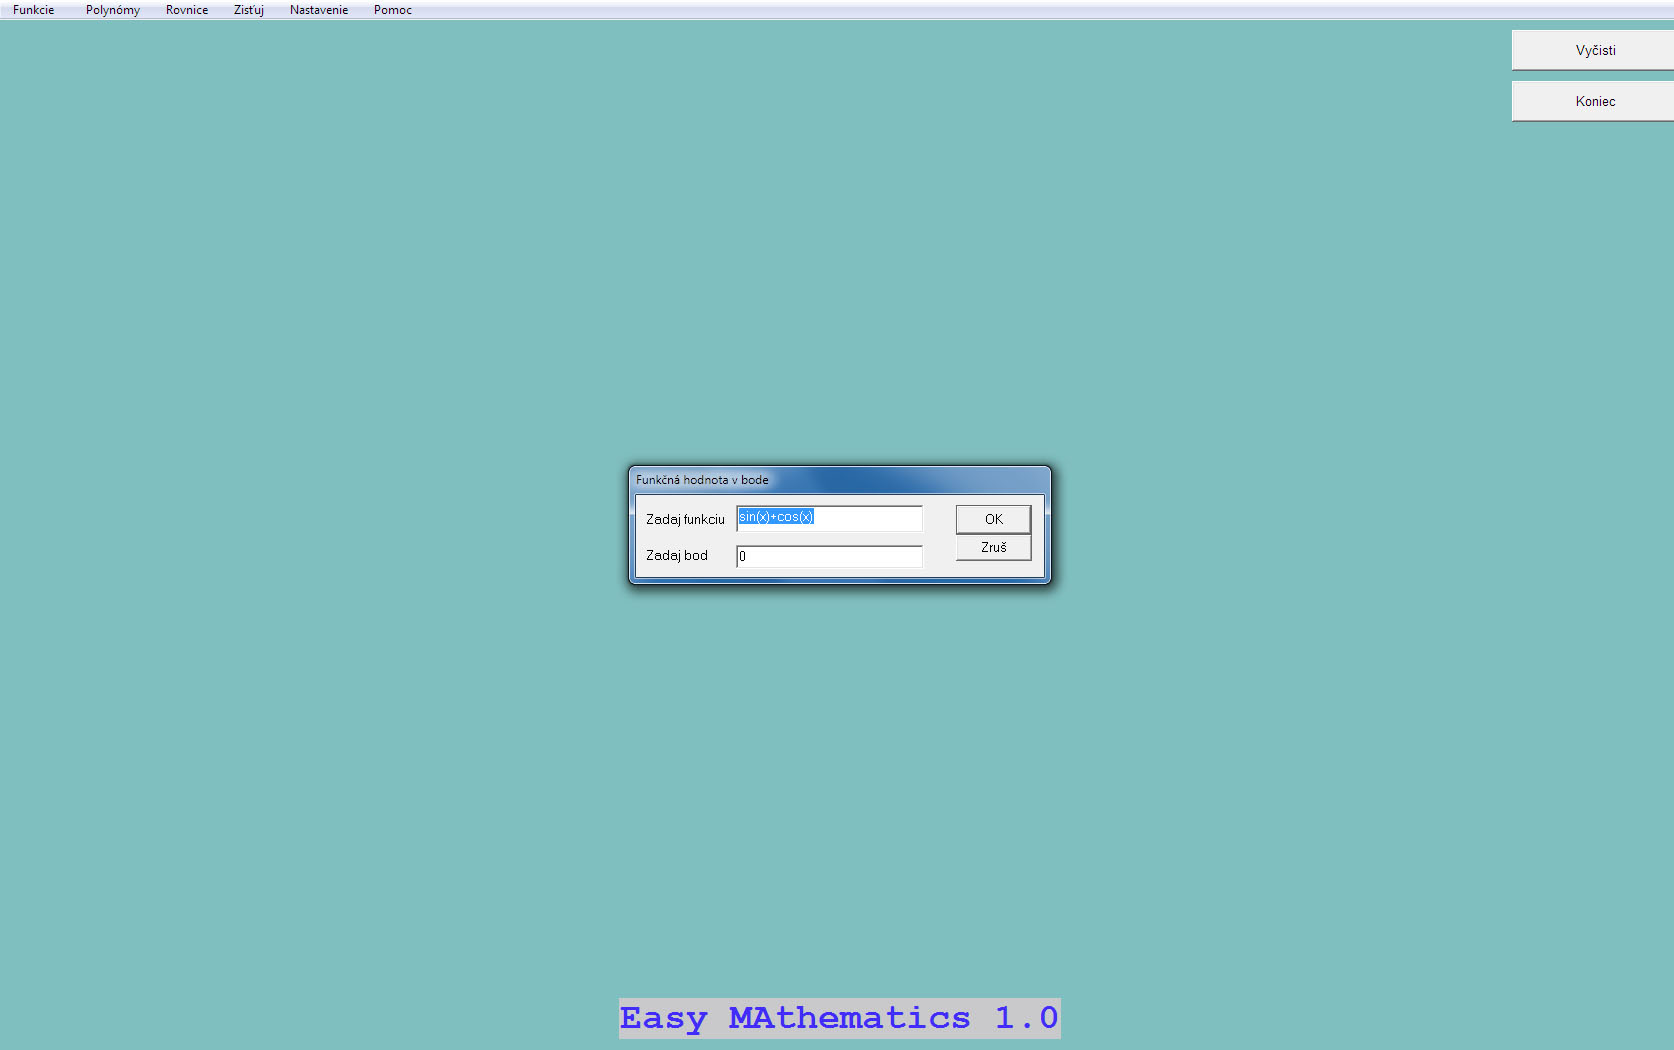Open the Pomoc help menu

point(393,10)
